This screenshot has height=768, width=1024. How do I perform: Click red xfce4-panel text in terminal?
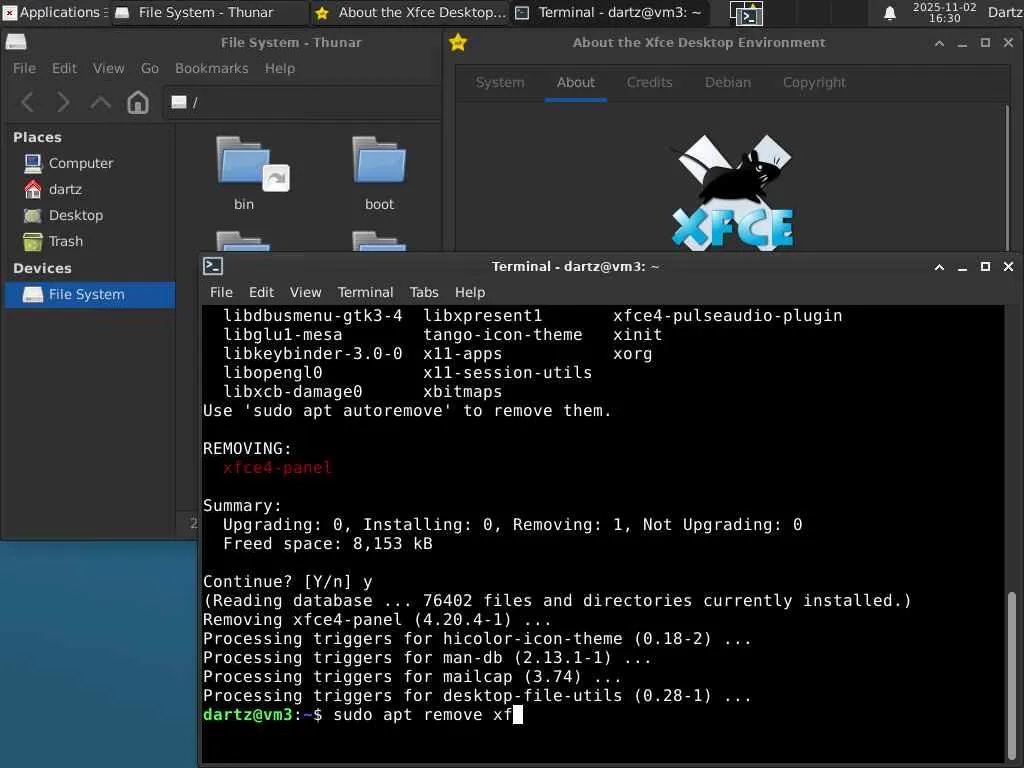click(277, 468)
